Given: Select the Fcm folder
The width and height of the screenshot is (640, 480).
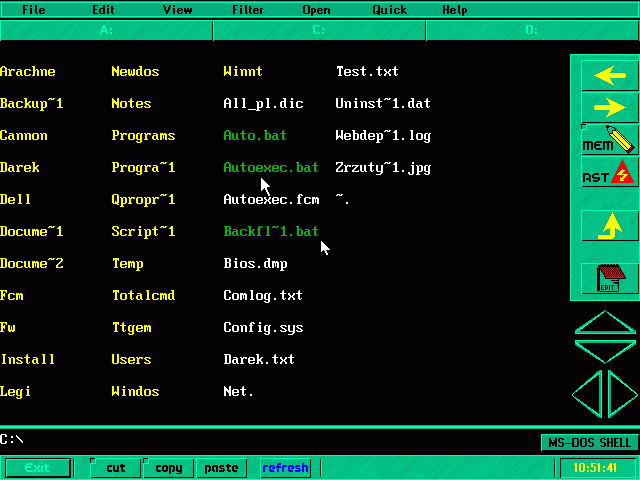Looking at the screenshot, I should pyautogui.click(x=12, y=296).
